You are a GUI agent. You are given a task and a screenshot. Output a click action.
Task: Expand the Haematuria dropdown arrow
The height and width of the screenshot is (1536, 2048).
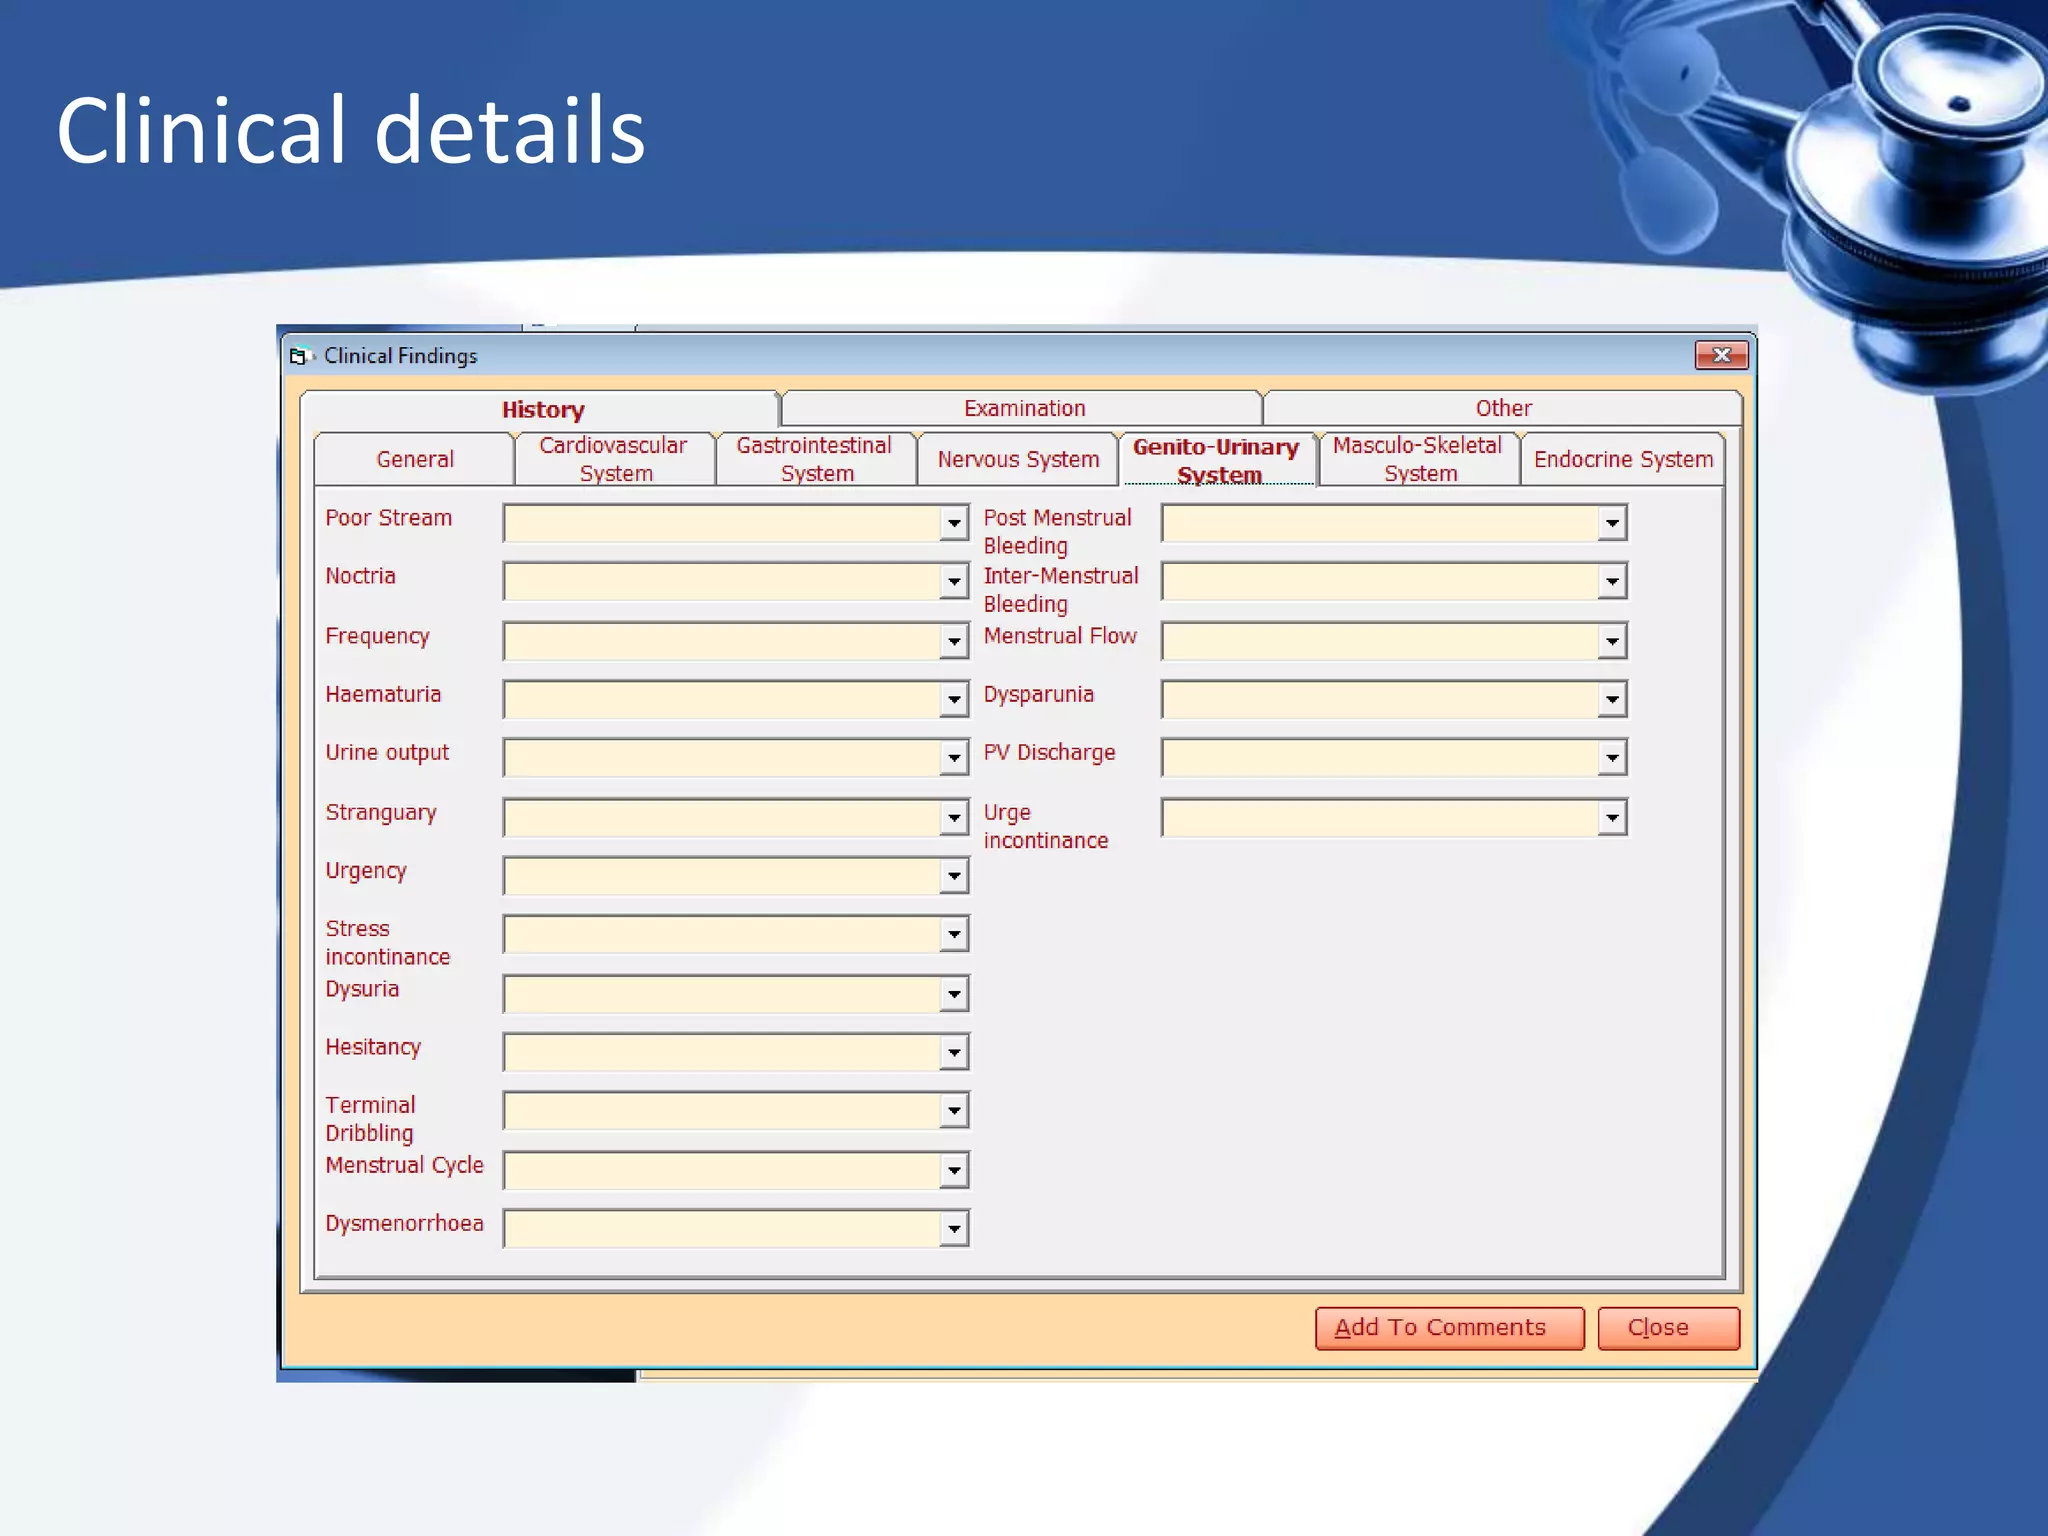click(x=954, y=699)
